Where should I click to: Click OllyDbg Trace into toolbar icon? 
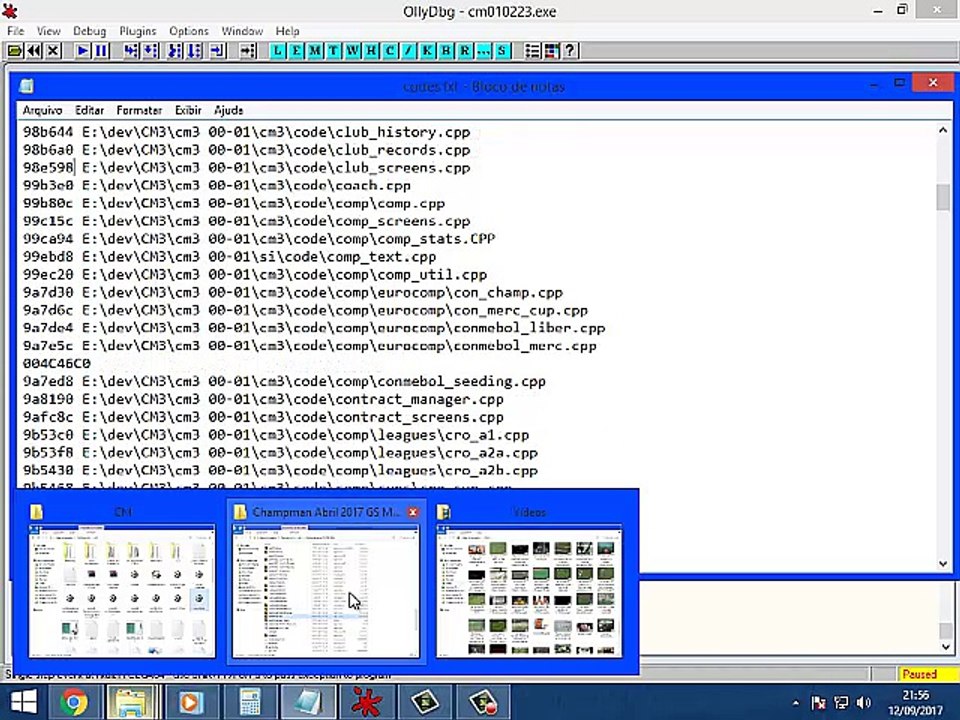(x=175, y=51)
